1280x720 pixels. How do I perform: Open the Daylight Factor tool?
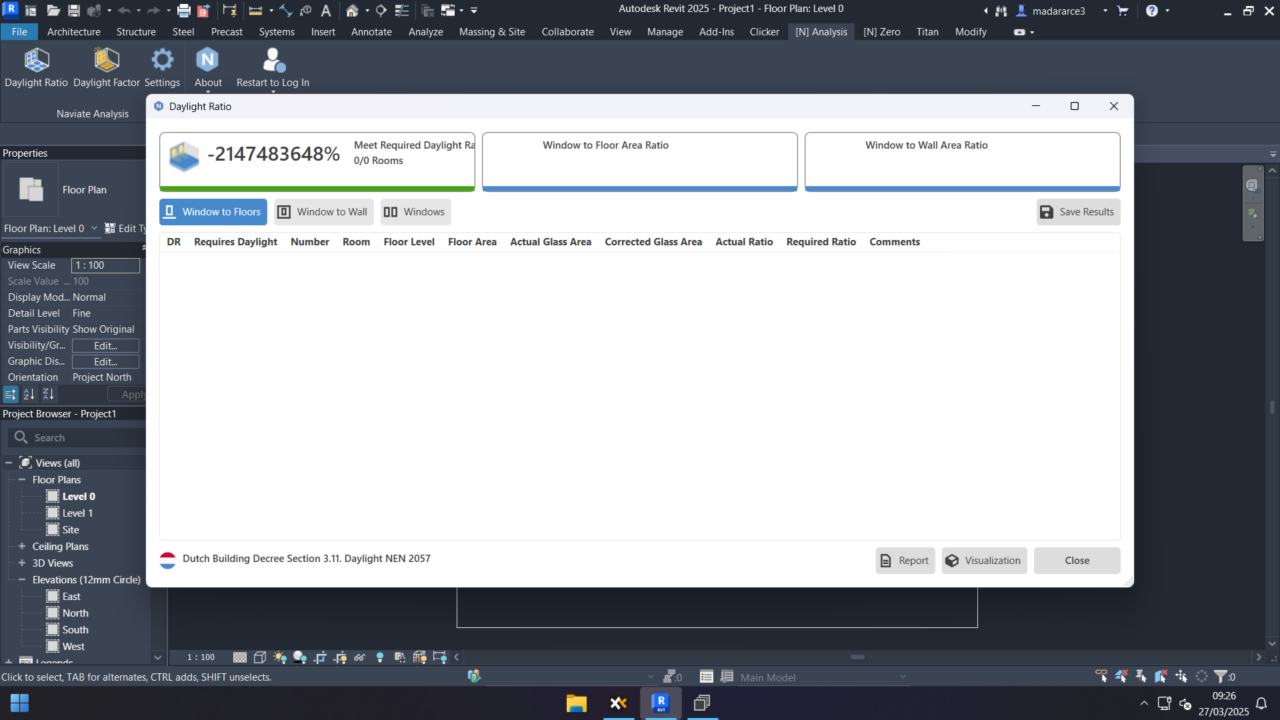pos(106,61)
